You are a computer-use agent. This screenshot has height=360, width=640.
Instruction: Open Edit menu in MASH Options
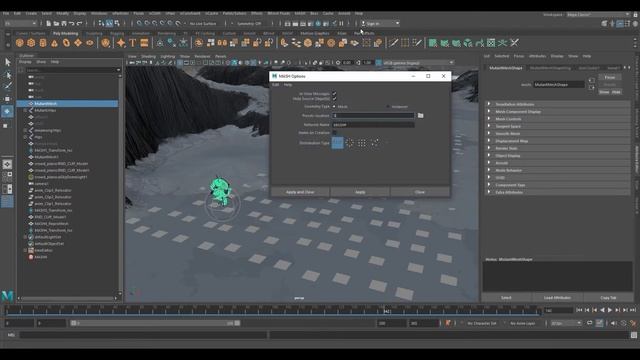click(x=276, y=84)
